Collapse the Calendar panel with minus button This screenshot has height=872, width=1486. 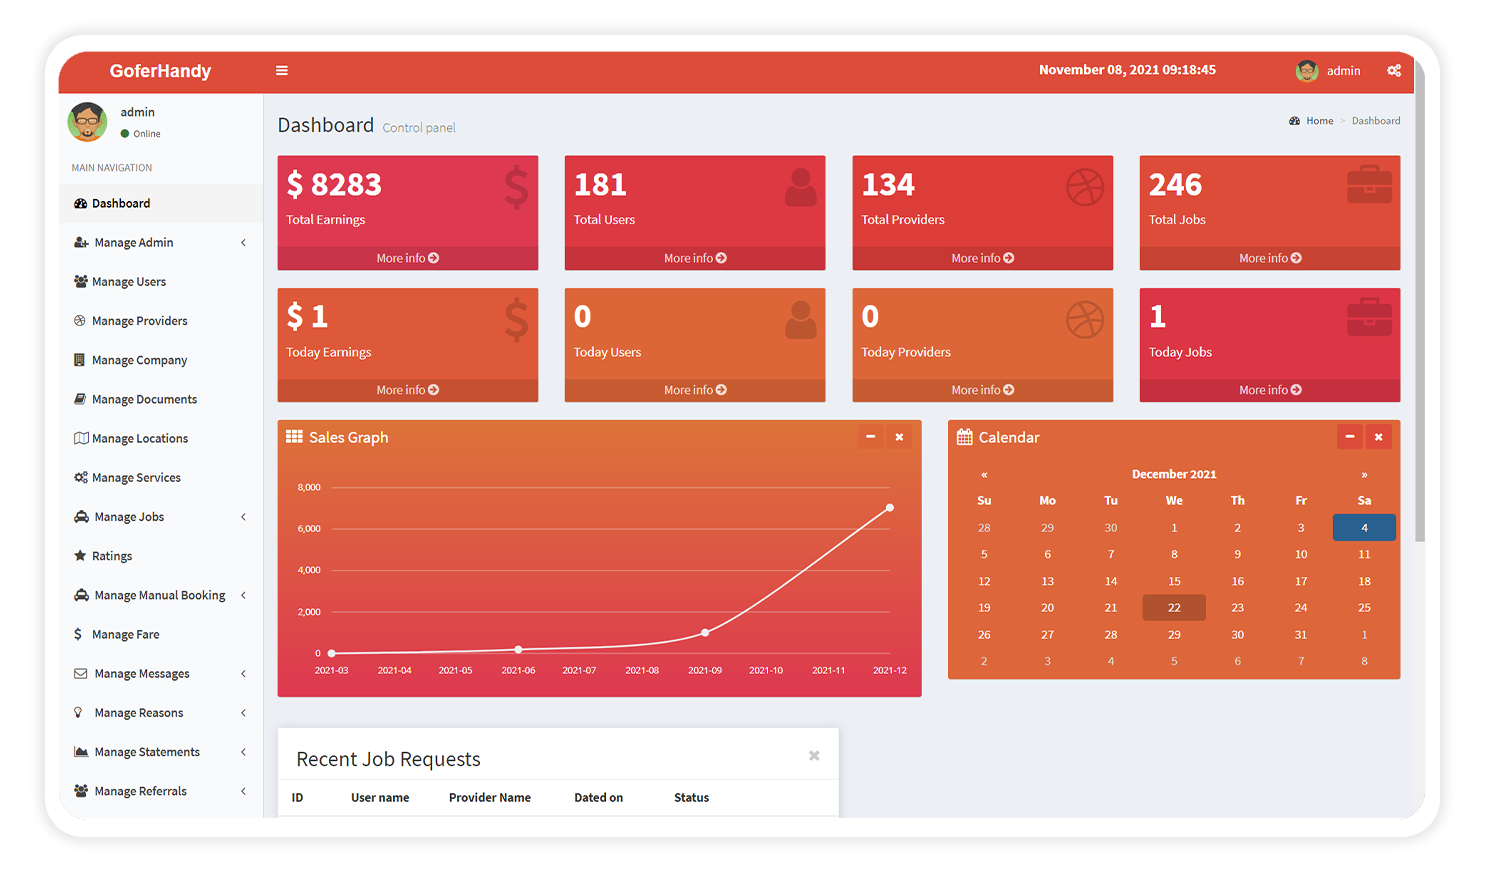[1350, 437]
